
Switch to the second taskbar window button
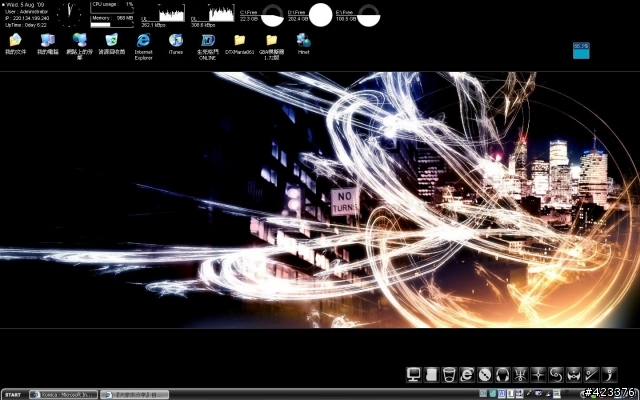pyautogui.click(x=134, y=395)
